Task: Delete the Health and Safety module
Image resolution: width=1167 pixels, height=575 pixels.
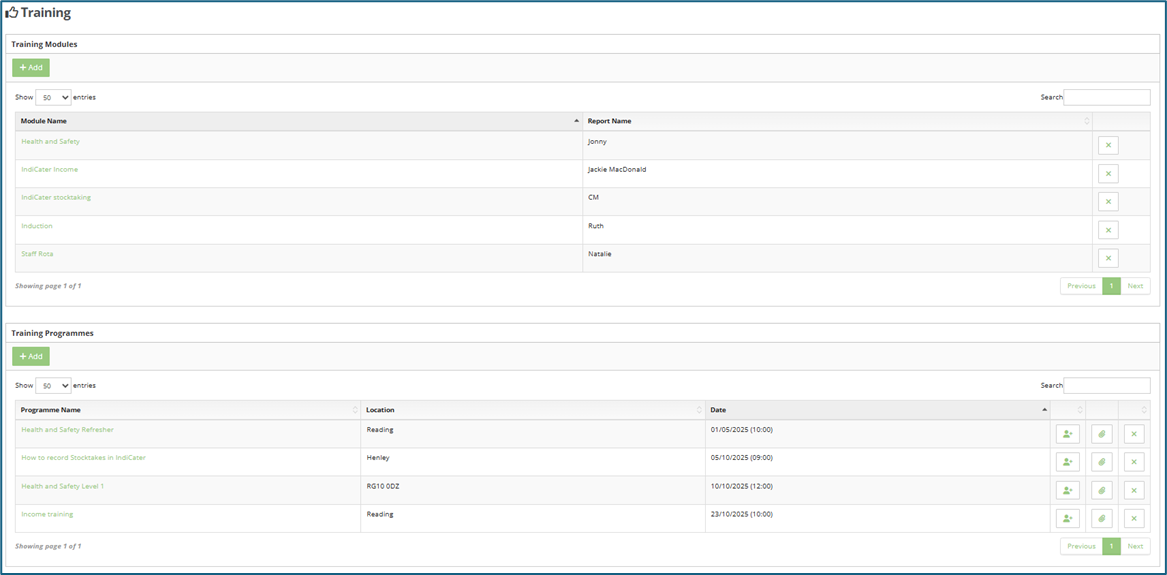Action: coord(1108,145)
